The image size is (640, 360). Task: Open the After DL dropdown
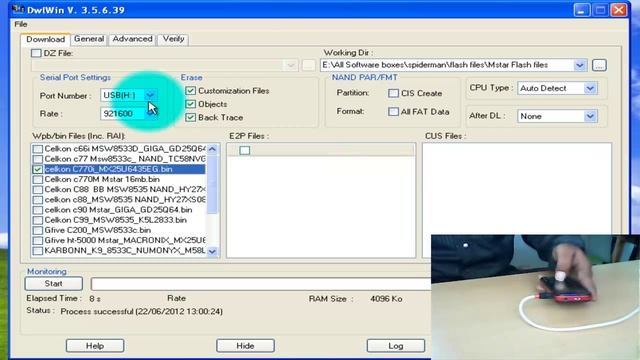(590, 116)
